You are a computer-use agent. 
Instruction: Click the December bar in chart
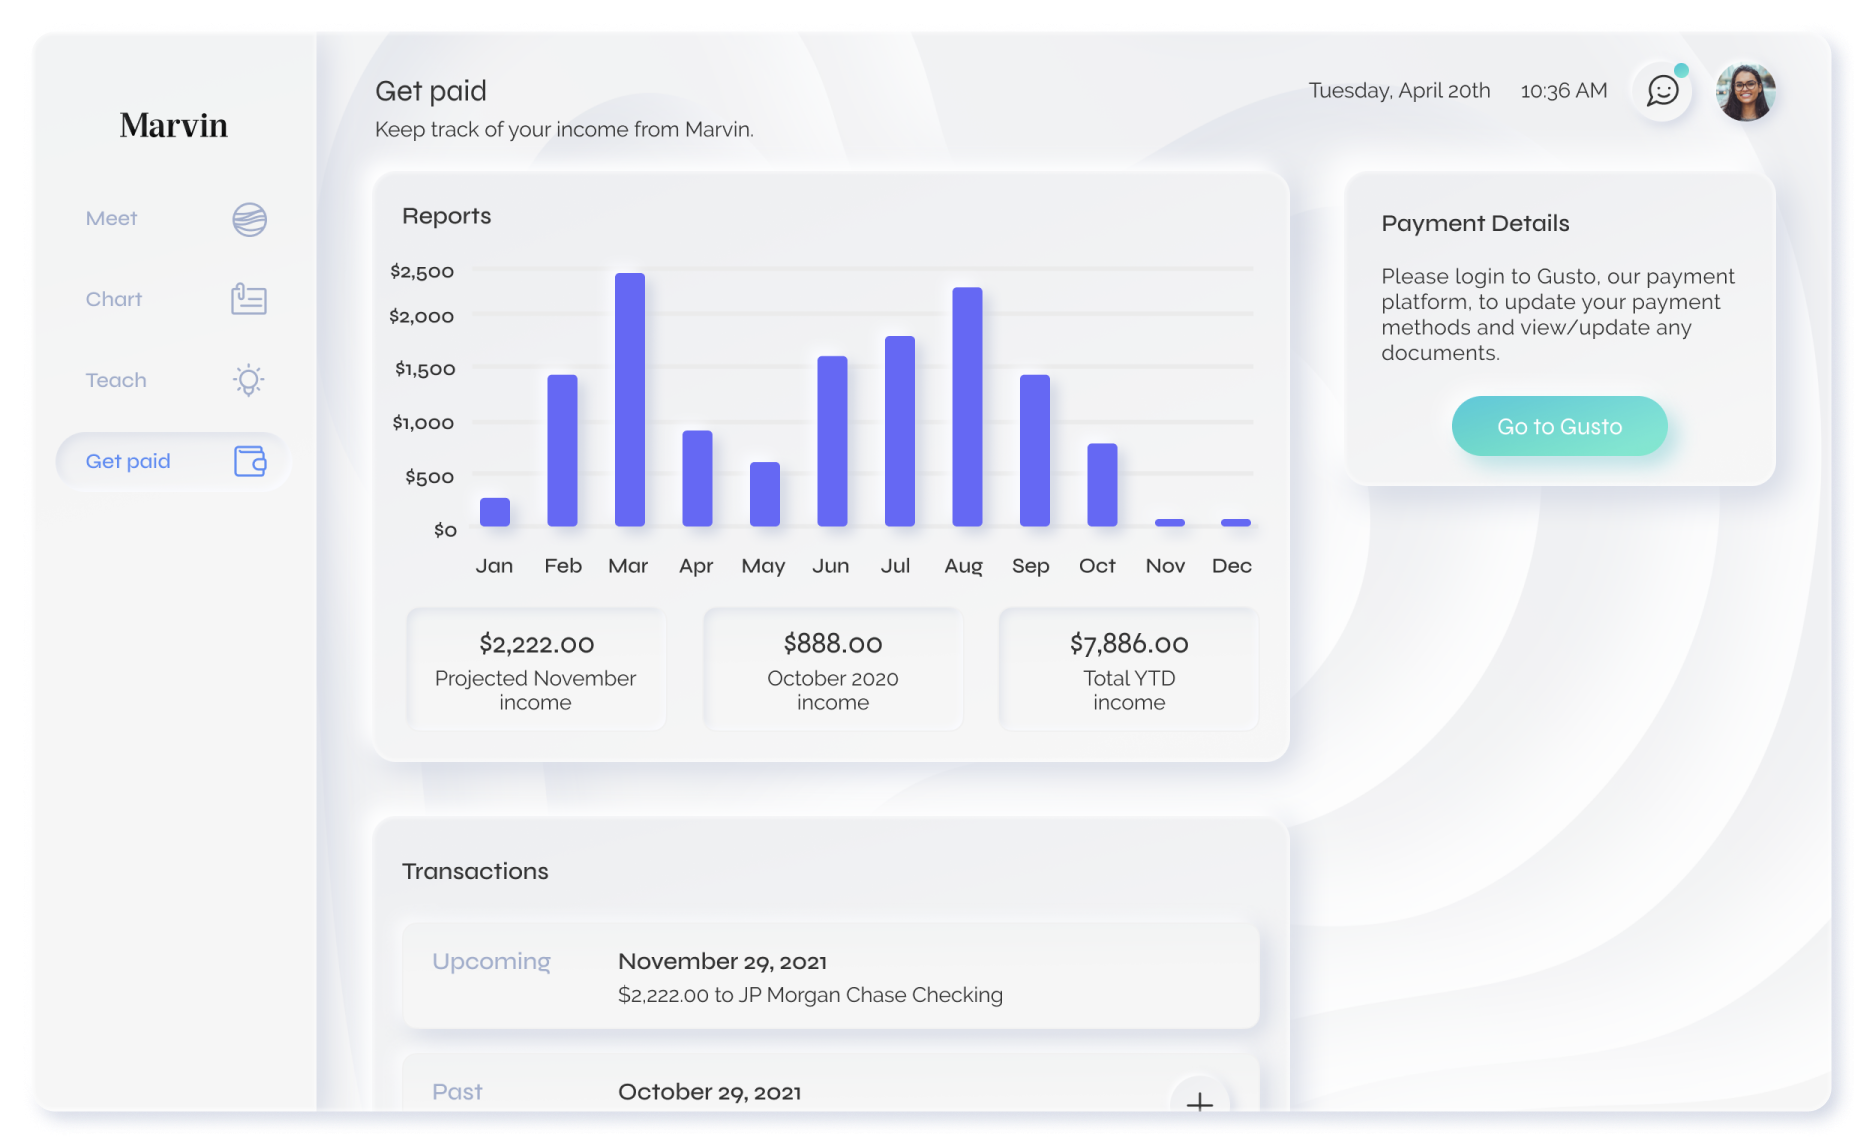(1236, 522)
